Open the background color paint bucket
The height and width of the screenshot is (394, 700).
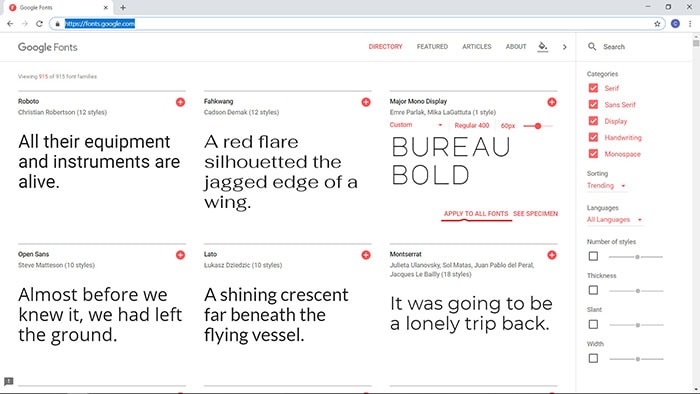542,46
